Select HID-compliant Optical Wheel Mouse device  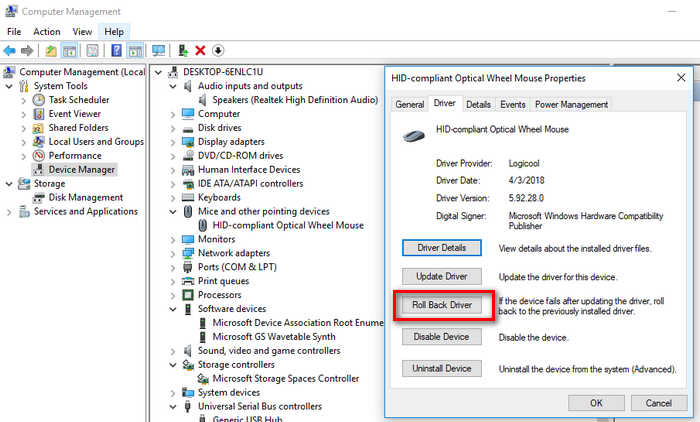pos(288,226)
